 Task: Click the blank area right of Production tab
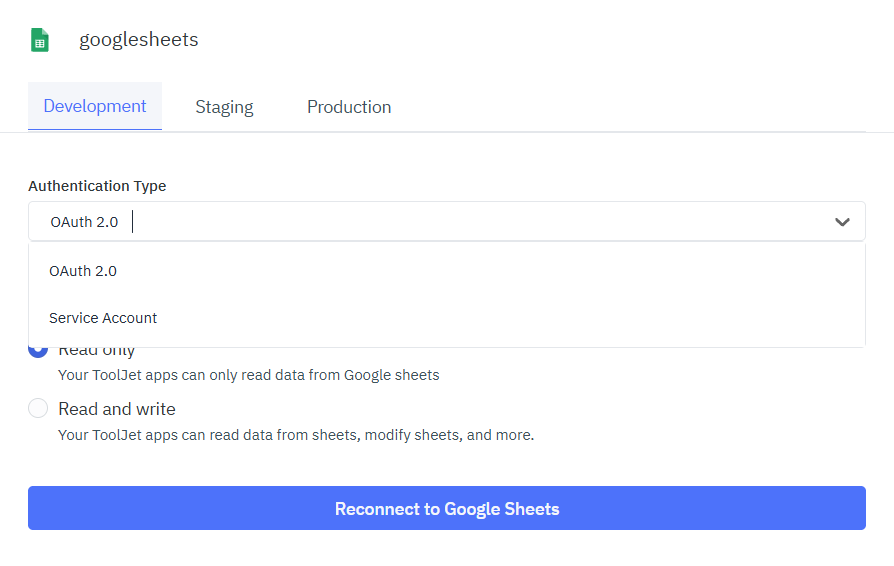[640, 107]
